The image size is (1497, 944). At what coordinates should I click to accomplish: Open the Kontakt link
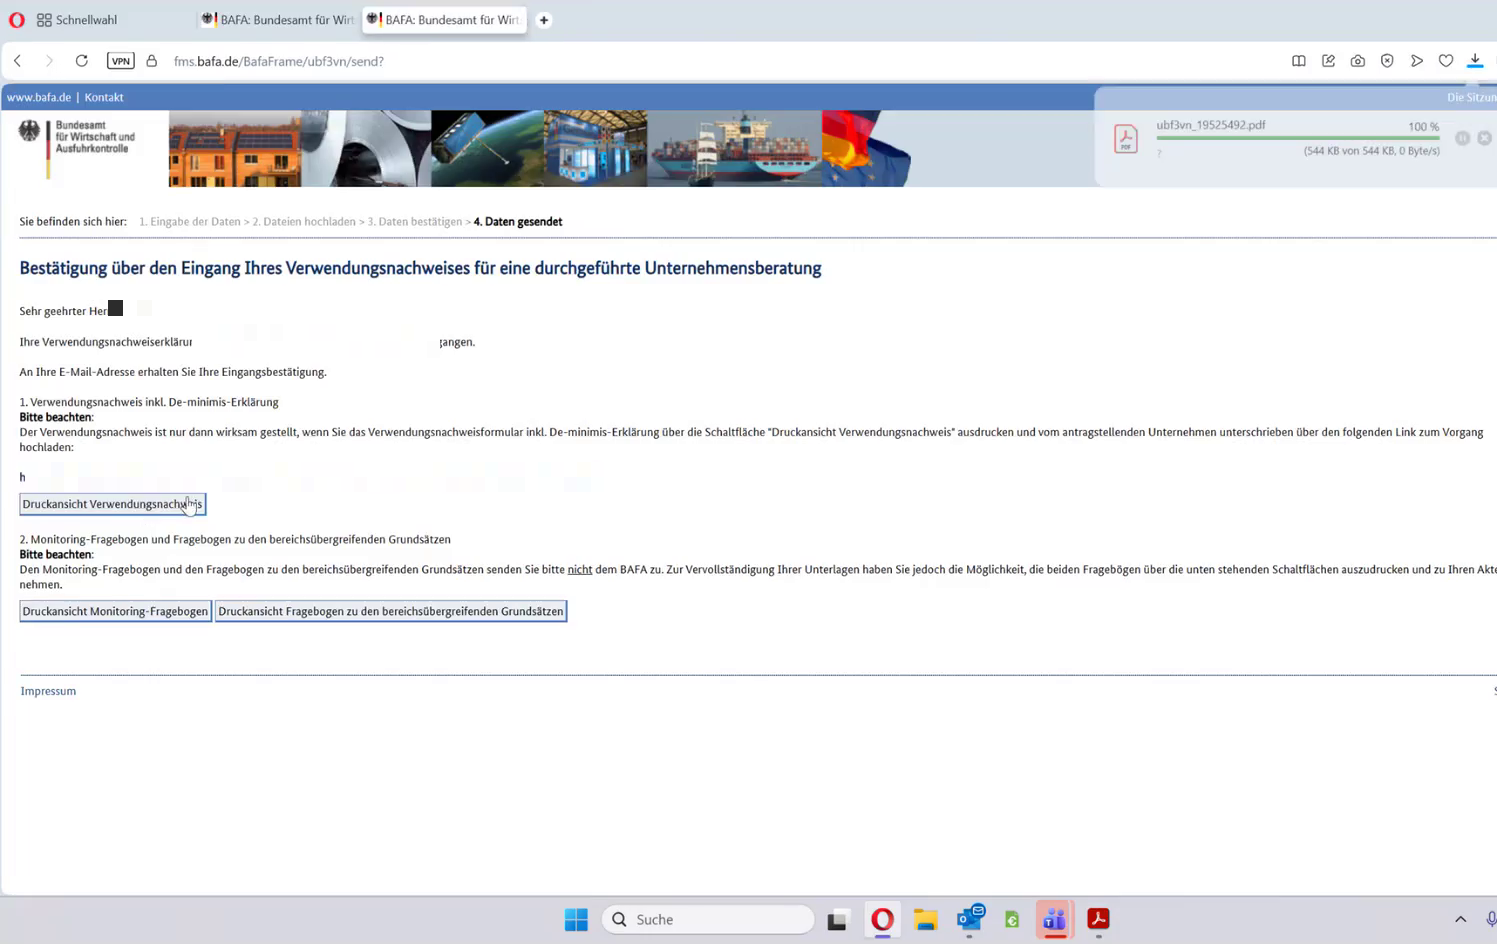104,97
